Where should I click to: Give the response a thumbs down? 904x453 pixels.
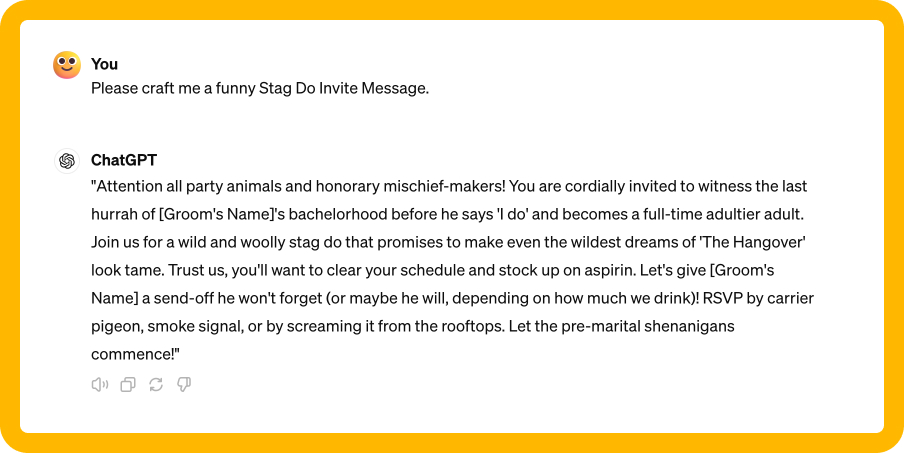[184, 385]
